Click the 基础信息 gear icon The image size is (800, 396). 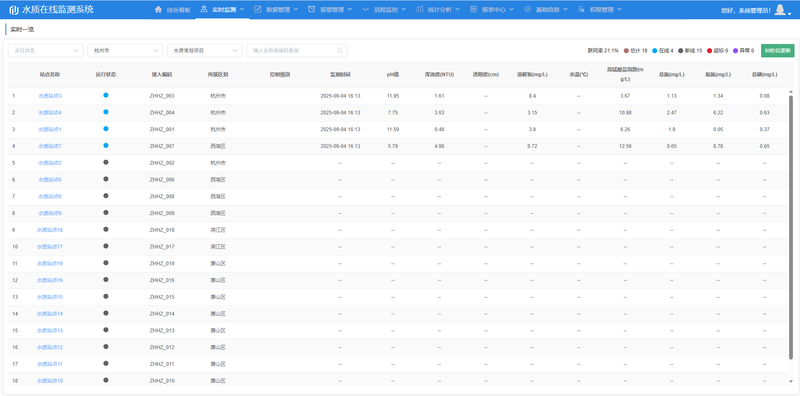(527, 9)
